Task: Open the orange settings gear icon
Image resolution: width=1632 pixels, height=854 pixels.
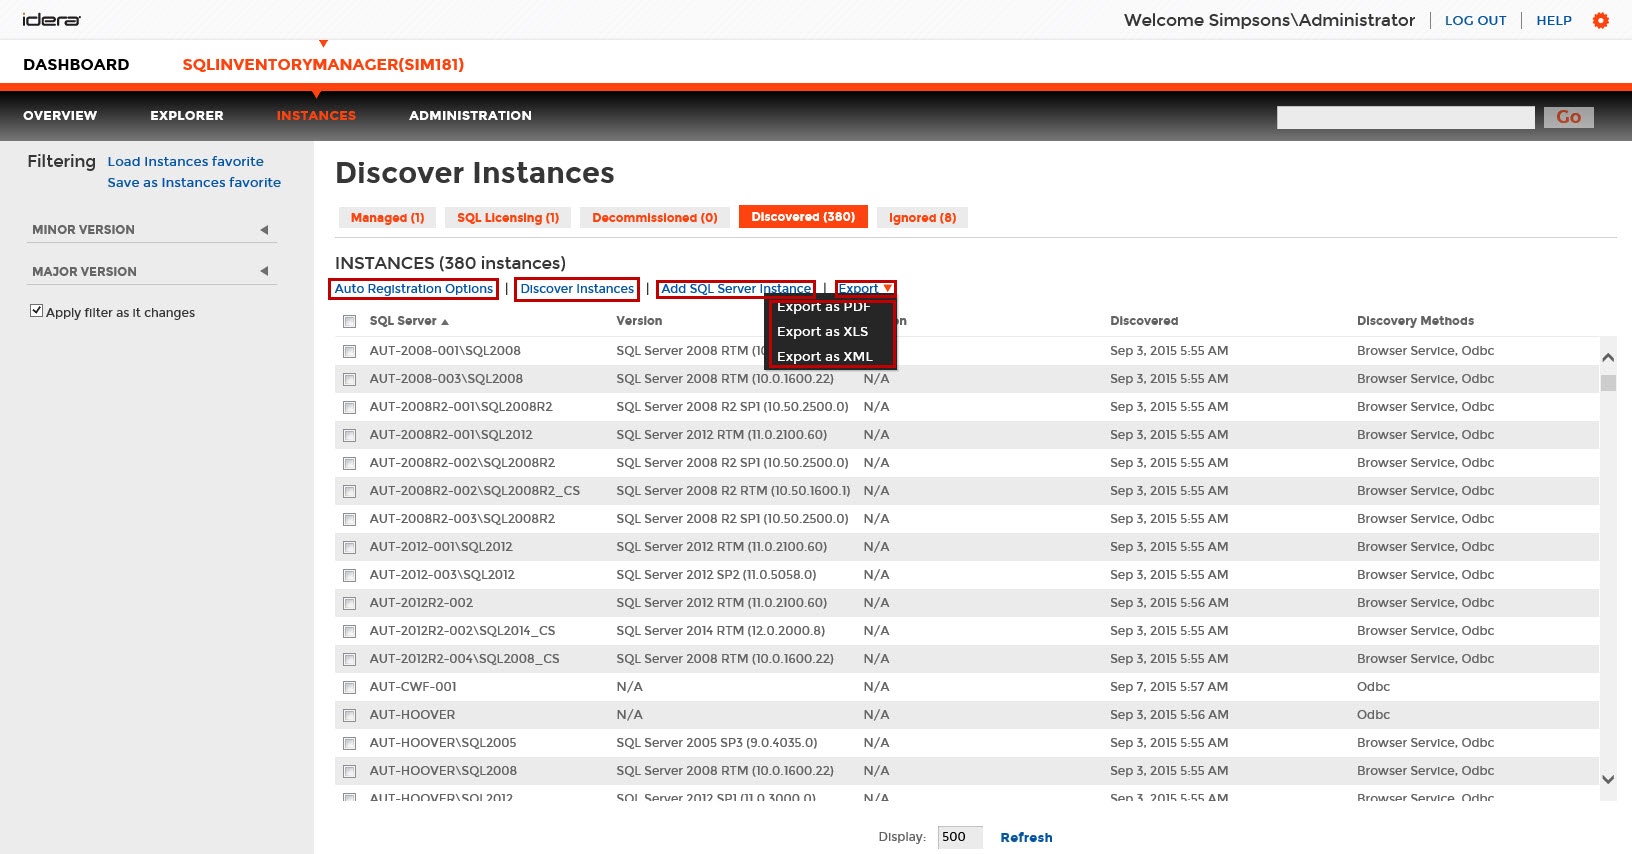Action: point(1601,20)
